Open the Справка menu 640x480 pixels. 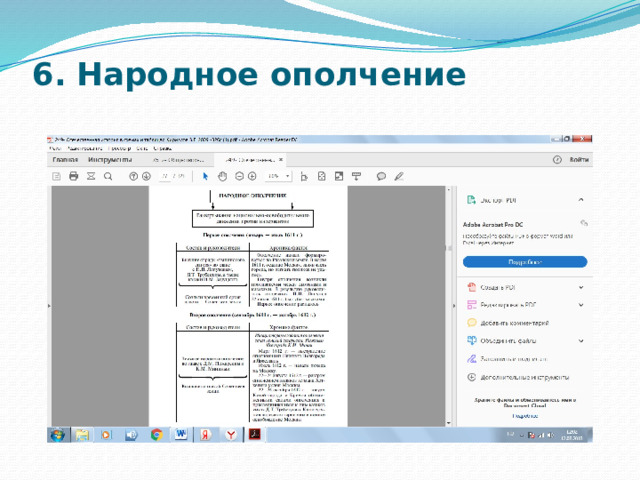(x=162, y=149)
